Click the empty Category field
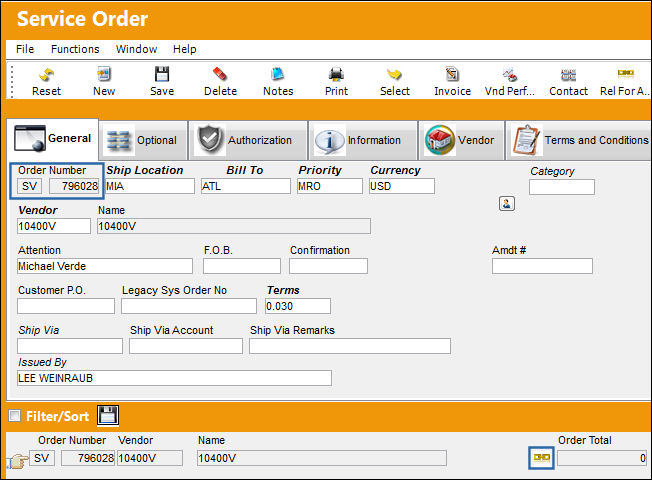Screen dimensions: 652x480 pyautogui.click(x=562, y=187)
